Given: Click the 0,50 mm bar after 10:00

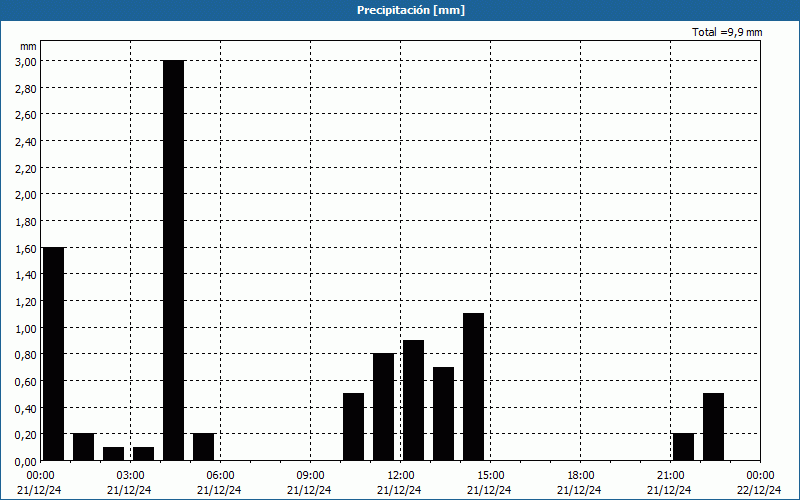Looking at the screenshot, I should [354, 427].
